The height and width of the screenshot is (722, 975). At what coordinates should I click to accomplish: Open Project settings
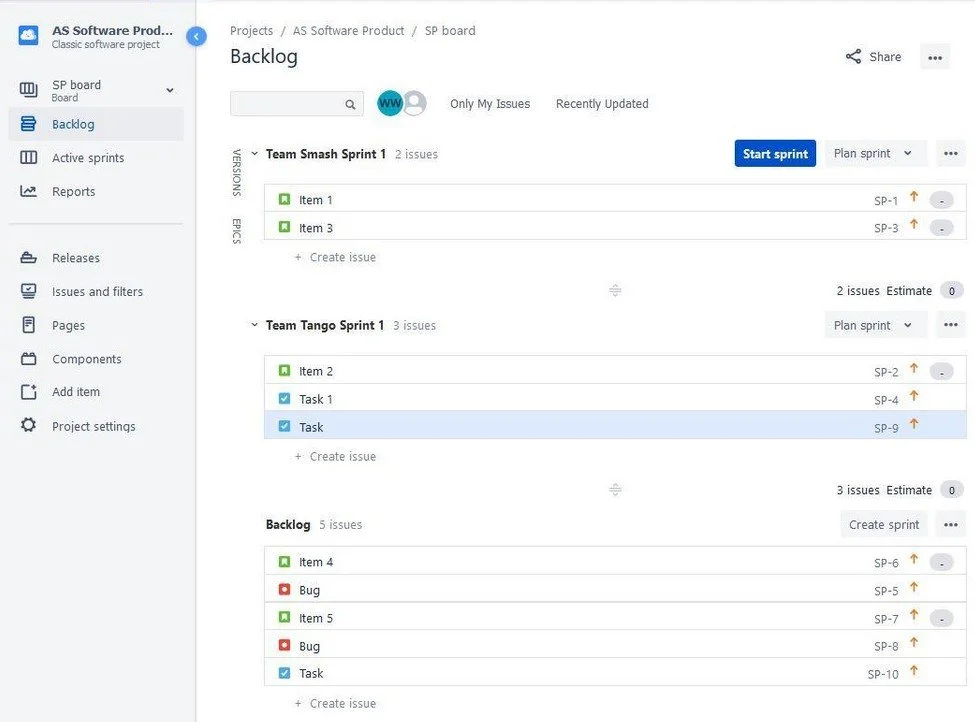pos(93,426)
